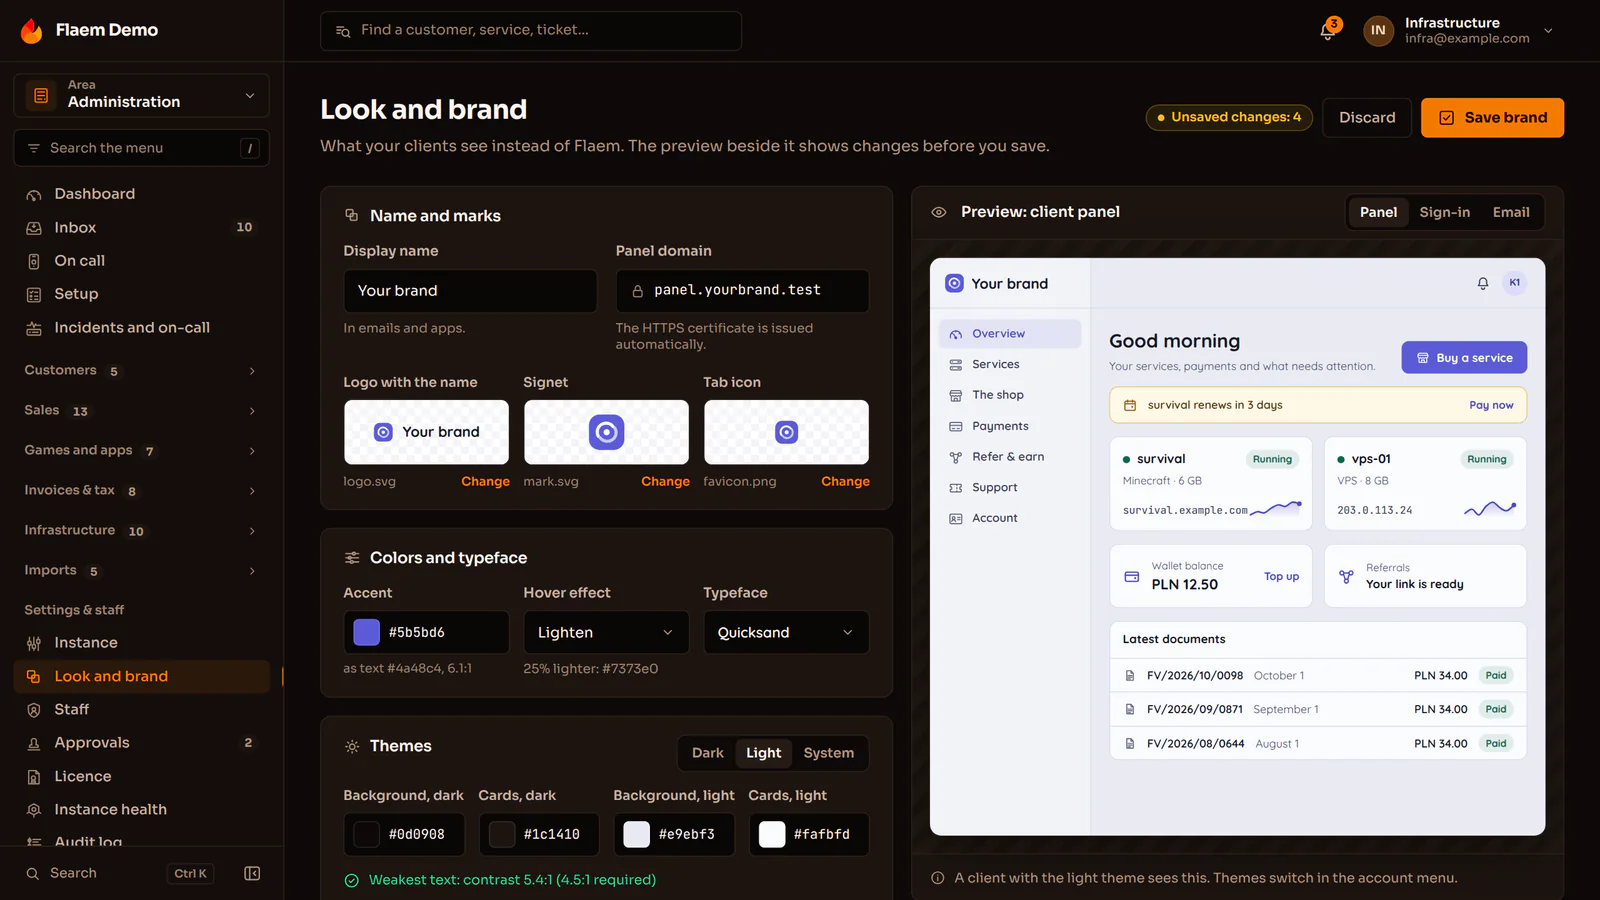The image size is (1600, 900).
Task: Open the Setup sidebar entry
Action: 141,294
